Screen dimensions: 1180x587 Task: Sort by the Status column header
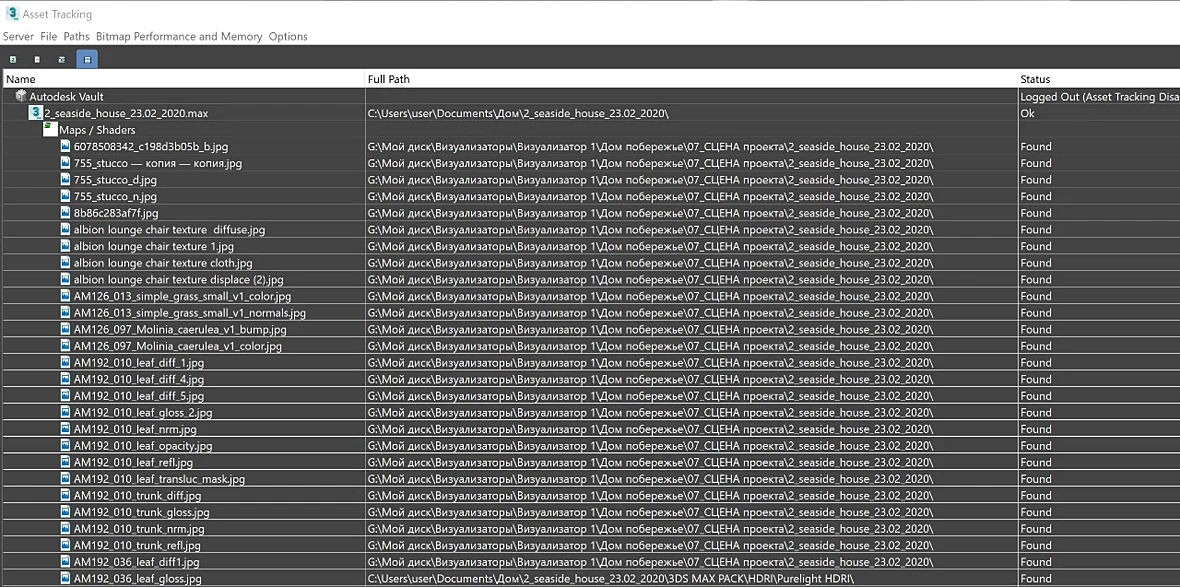[1099, 79]
